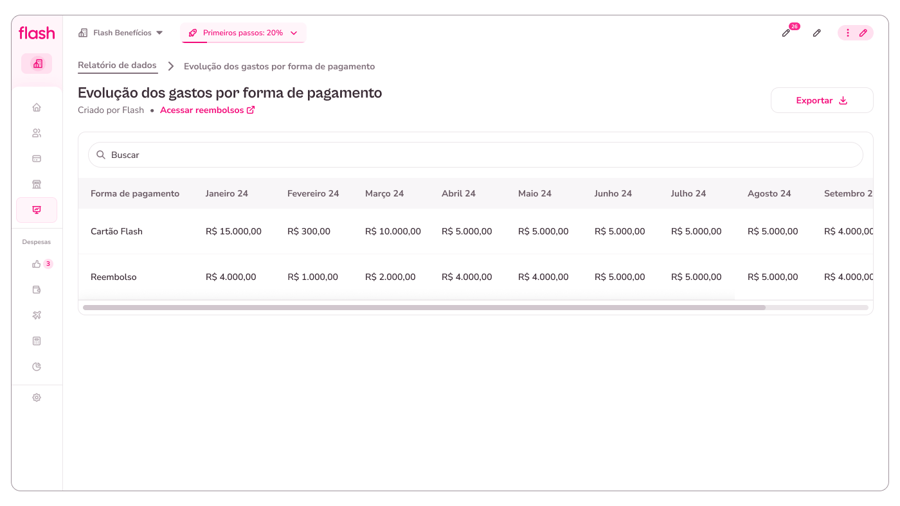Click the airplane travel icon in the sidebar

(37, 315)
